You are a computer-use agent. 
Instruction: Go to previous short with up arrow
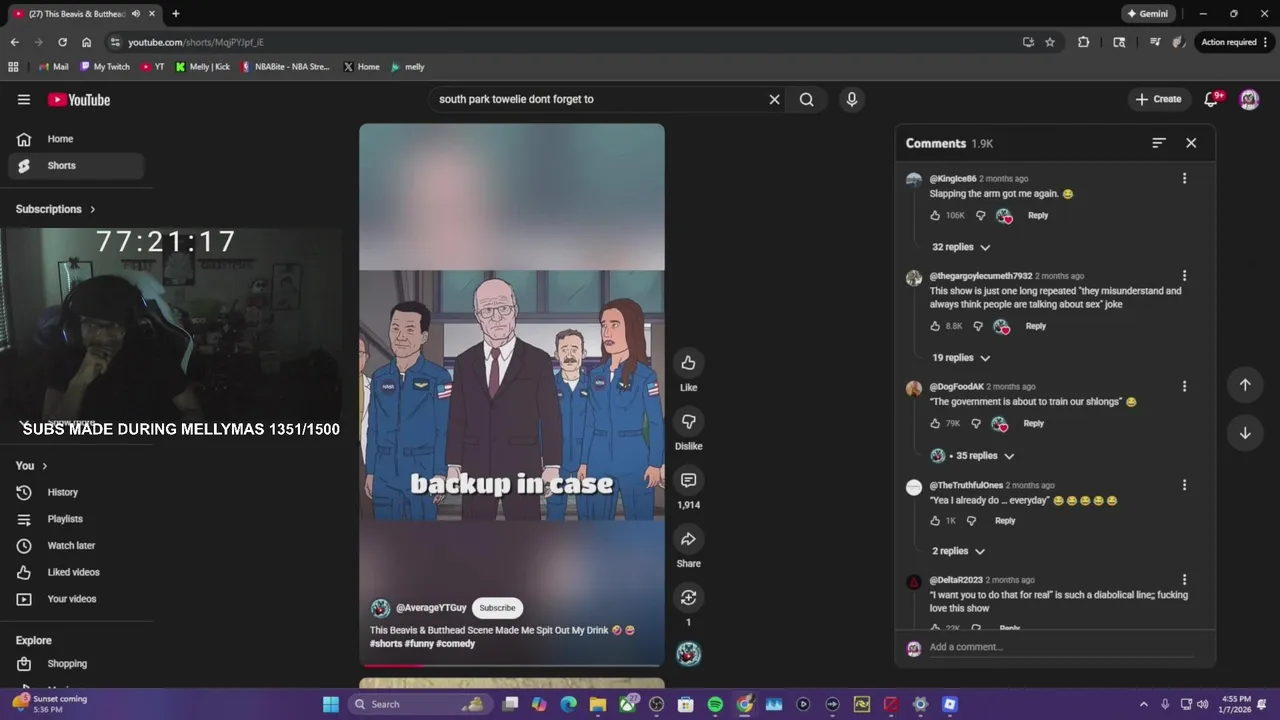[x=1245, y=385]
